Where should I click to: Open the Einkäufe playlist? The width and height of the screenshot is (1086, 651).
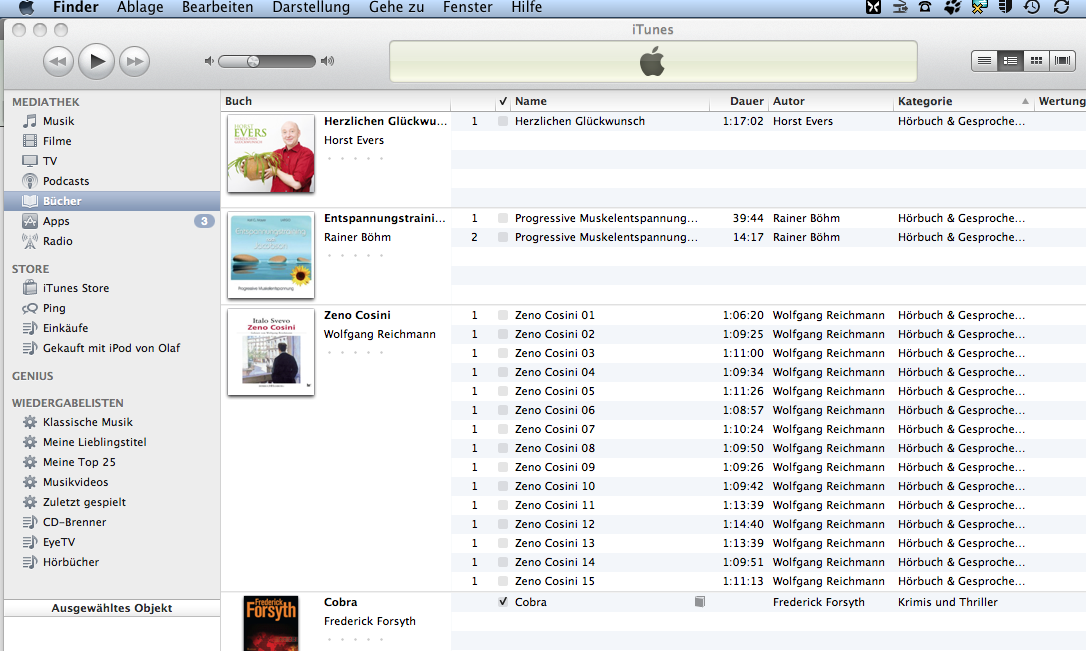pyautogui.click(x=65, y=328)
